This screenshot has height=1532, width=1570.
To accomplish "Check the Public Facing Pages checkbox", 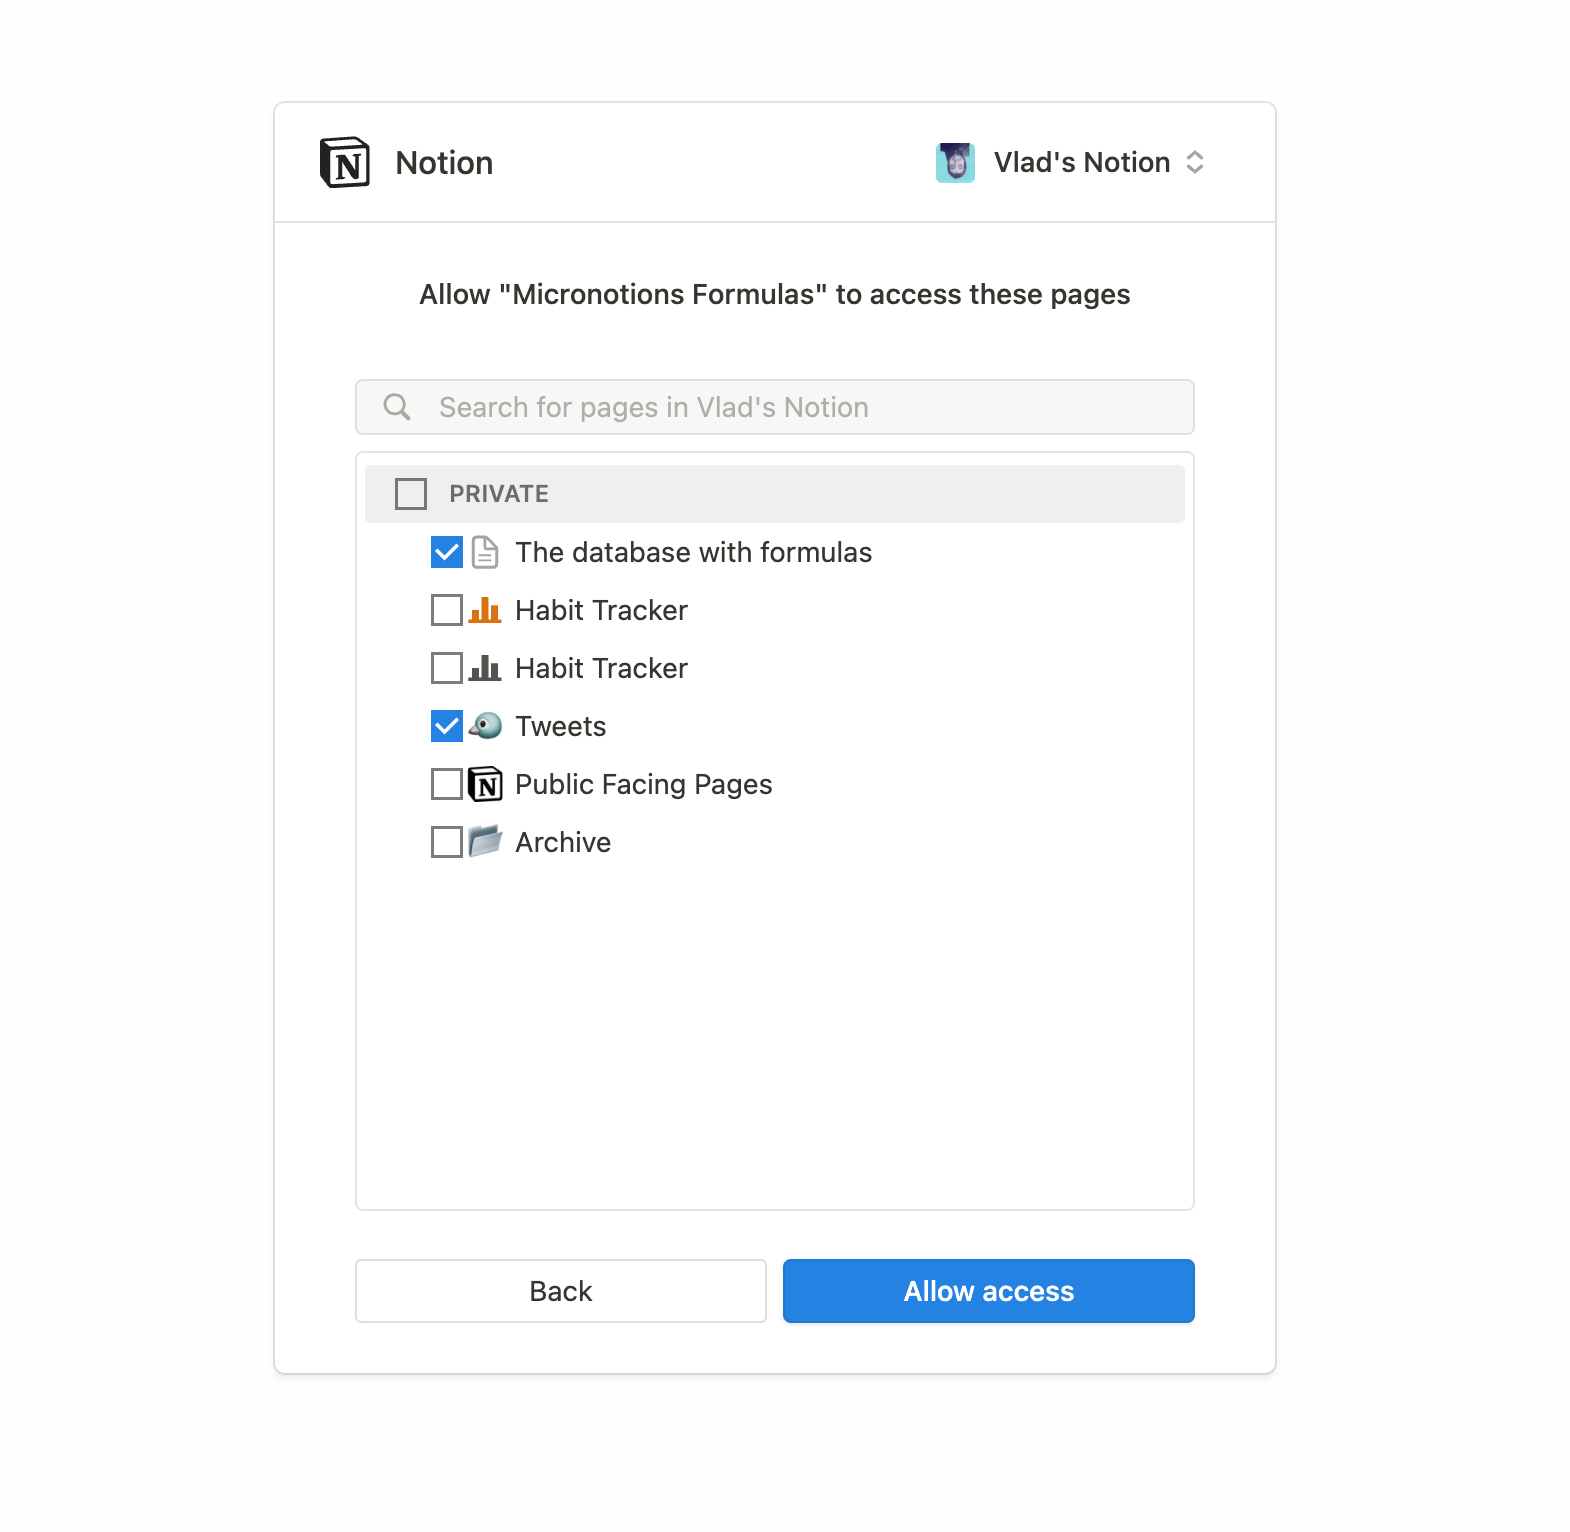I will click(447, 784).
